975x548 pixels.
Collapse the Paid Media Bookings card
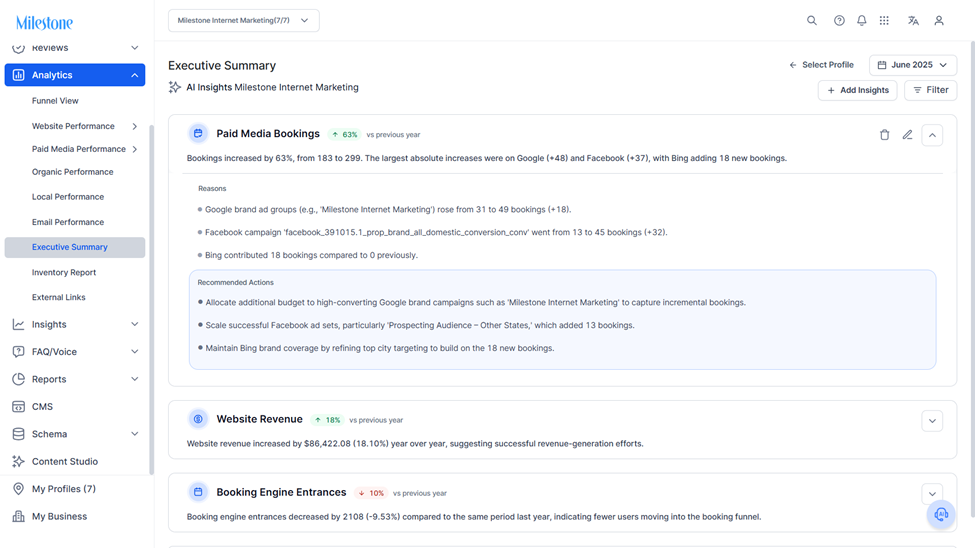[x=932, y=135]
